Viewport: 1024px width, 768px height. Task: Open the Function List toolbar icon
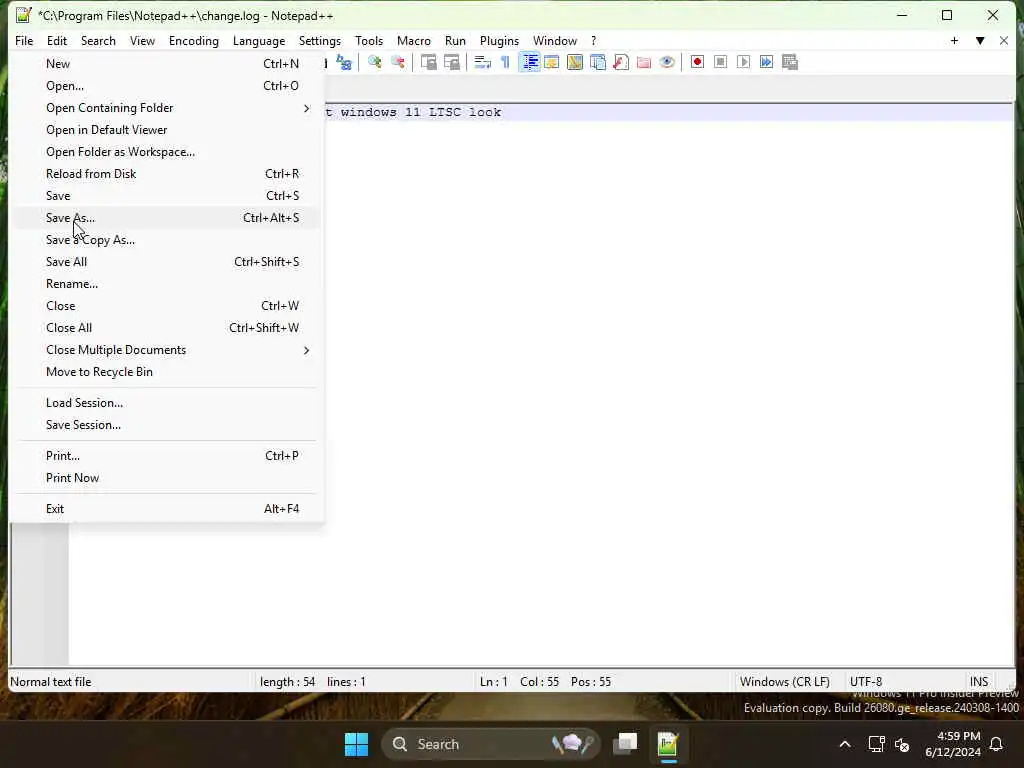click(x=621, y=62)
